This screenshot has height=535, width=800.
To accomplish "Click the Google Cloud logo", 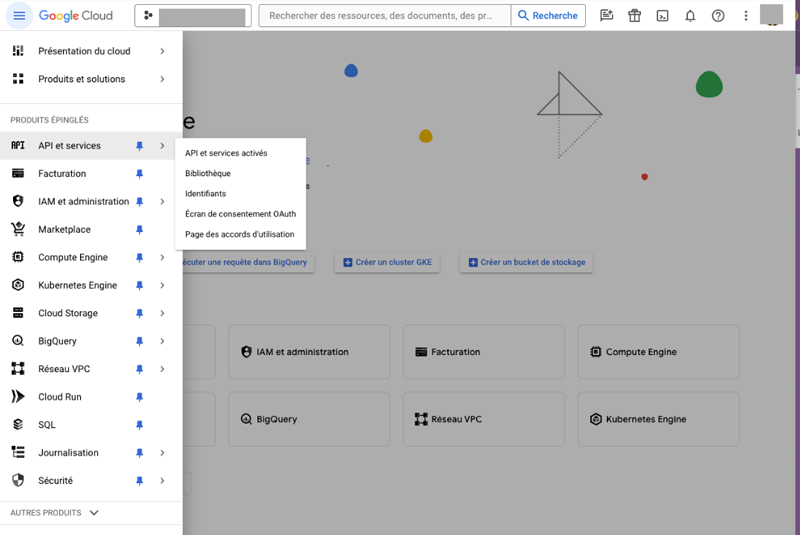I will 76,16.
